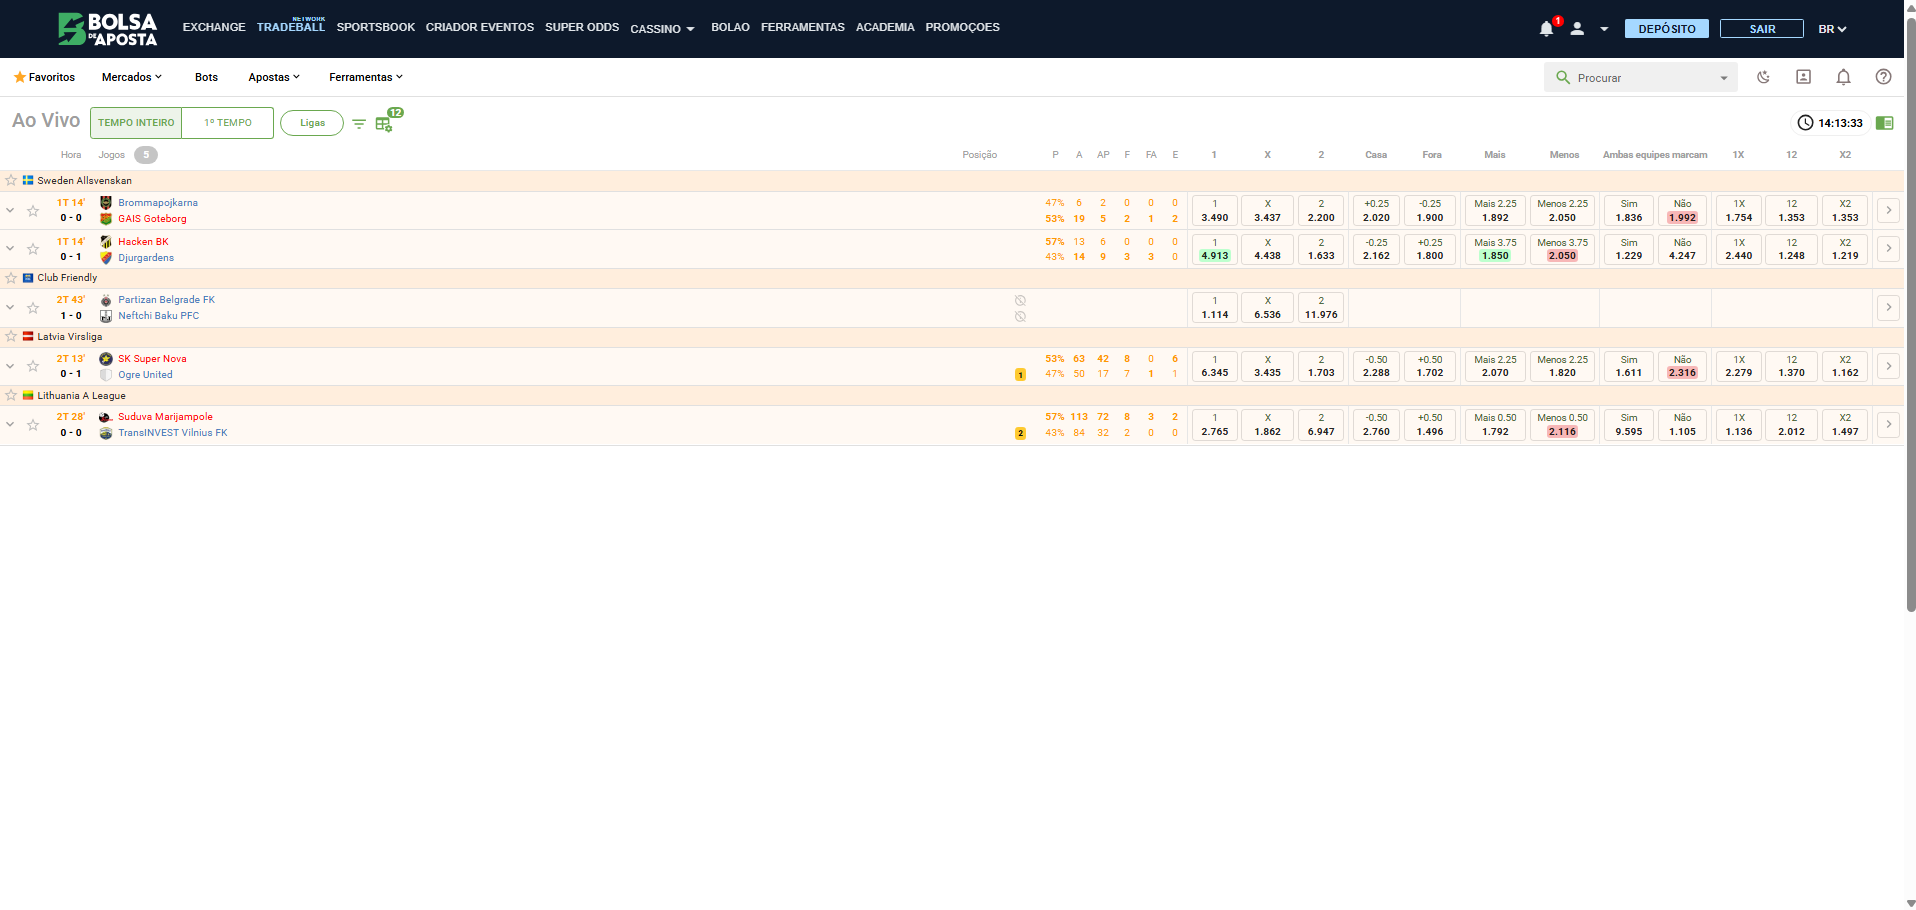Screen dimensions: 1916x910
Task: Open the Procurar search dropdown arrow
Action: (1723, 78)
